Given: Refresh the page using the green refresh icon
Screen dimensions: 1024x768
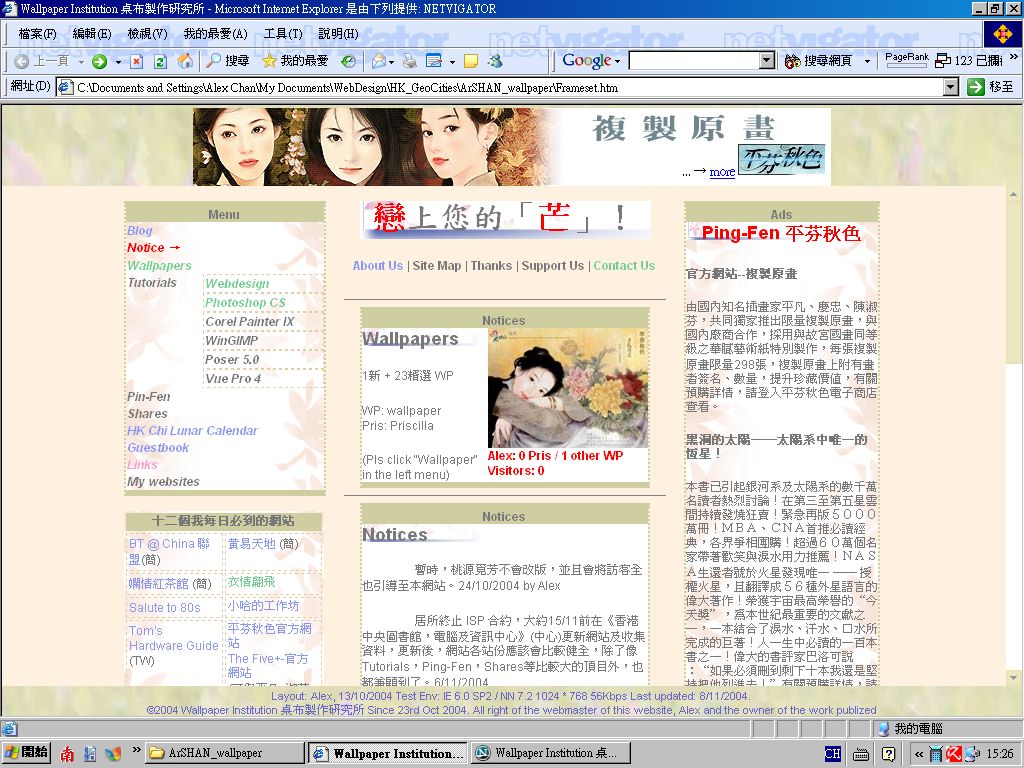Looking at the screenshot, I should point(160,61).
